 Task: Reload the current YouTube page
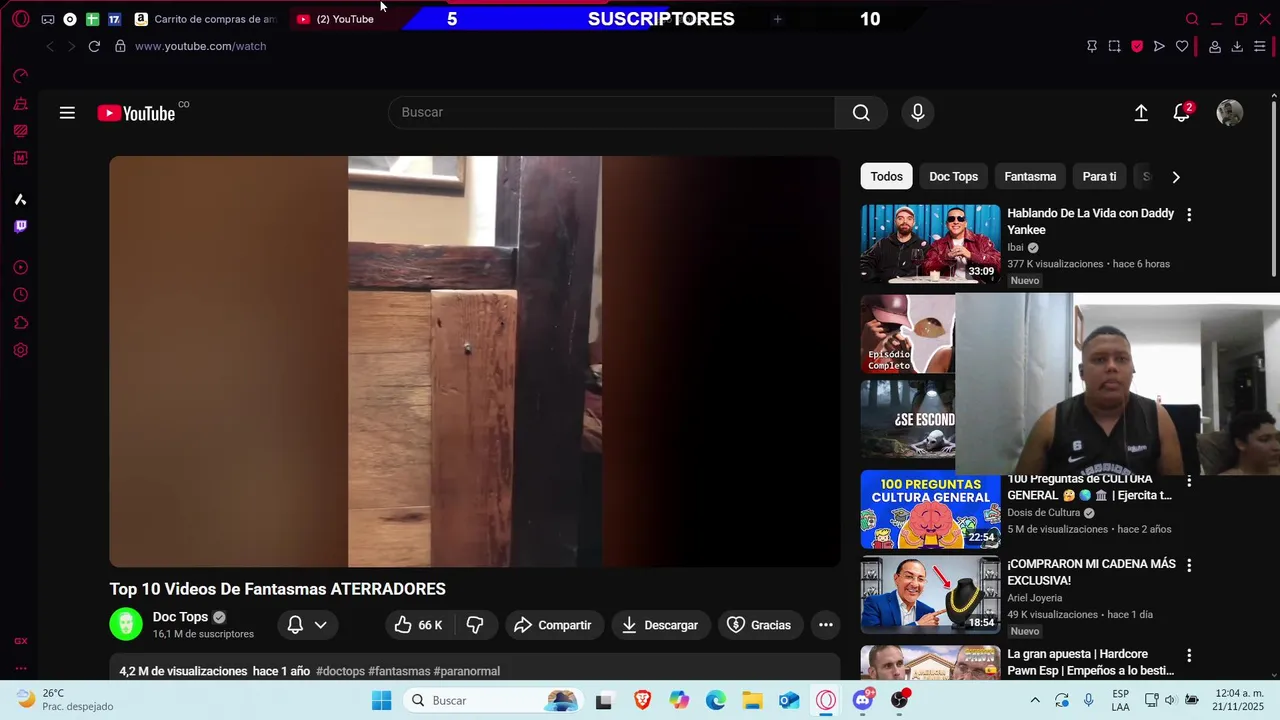(x=94, y=46)
